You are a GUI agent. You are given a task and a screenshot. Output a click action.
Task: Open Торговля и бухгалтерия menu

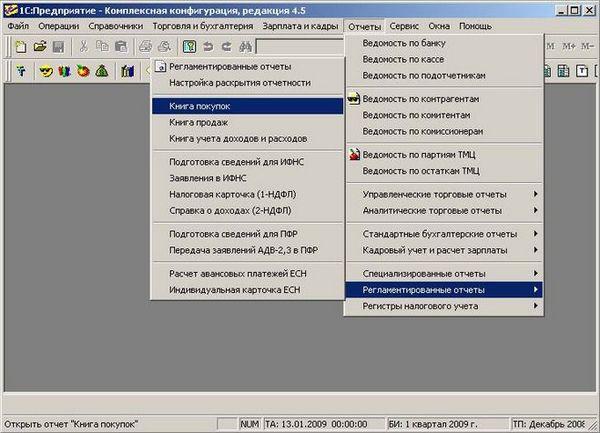pos(203,26)
